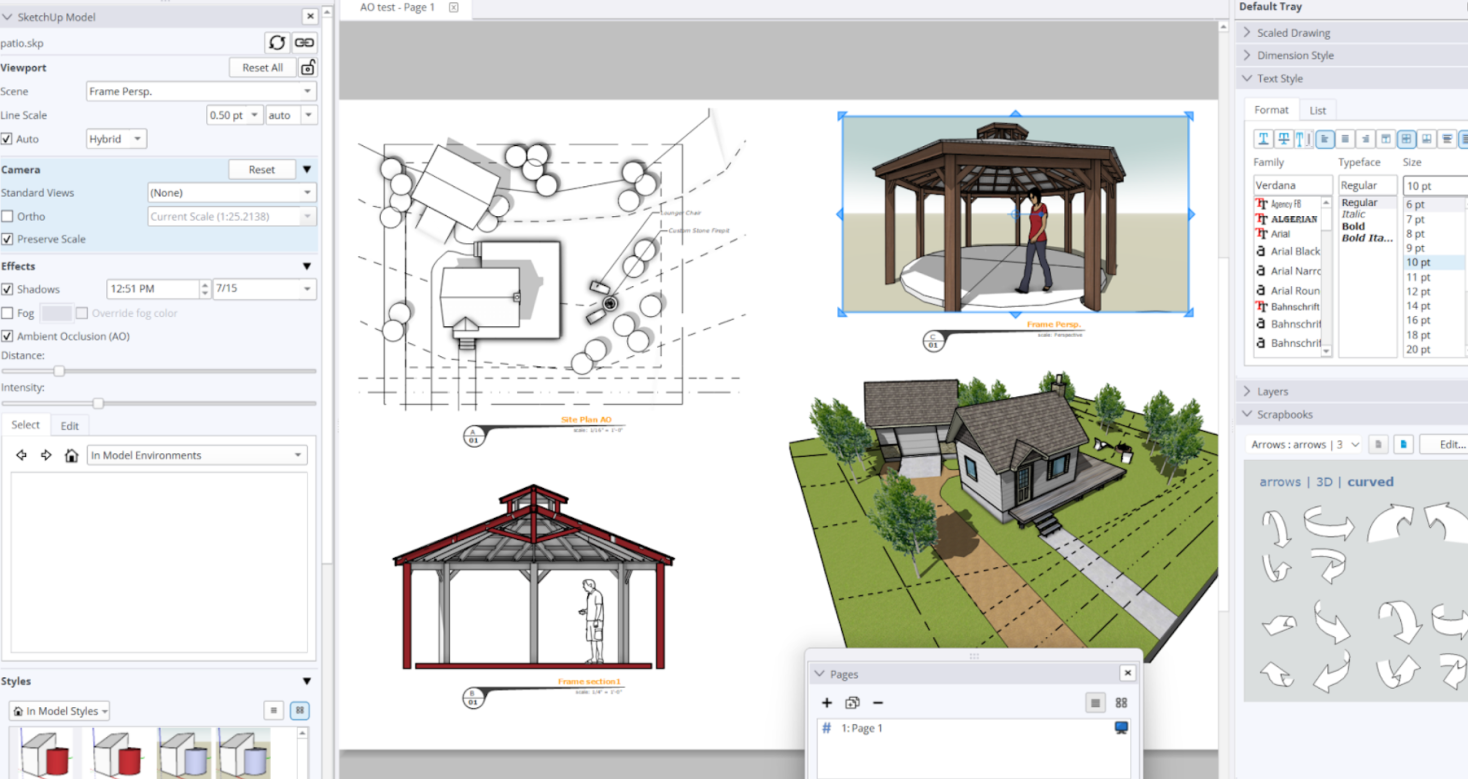The width and height of the screenshot is (1468, 779).
Task: Toggle the Preserve Scale checkbox
Action: 7,239
